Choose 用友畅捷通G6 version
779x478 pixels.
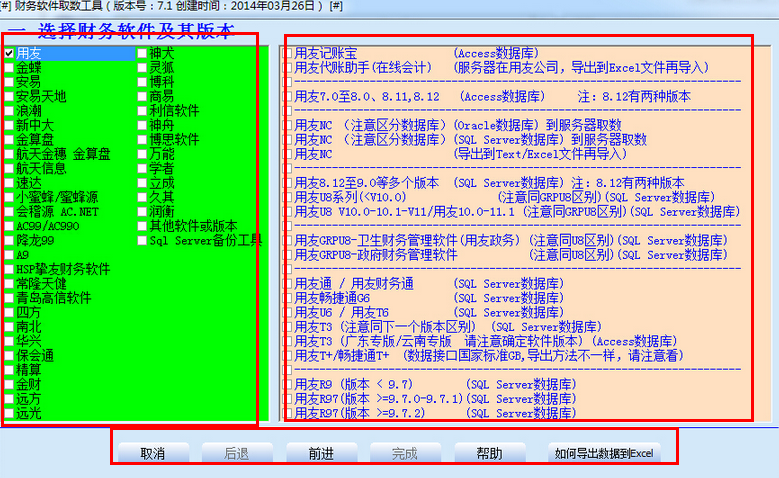coord(287,298)
